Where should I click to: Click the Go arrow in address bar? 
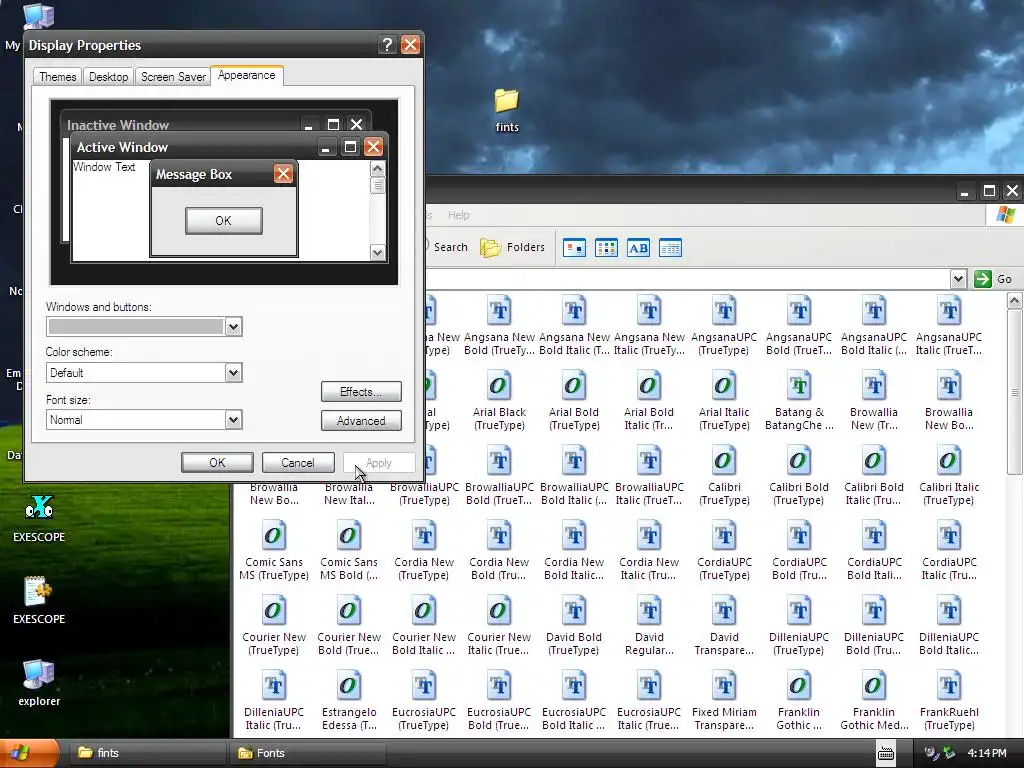point(982,279)
